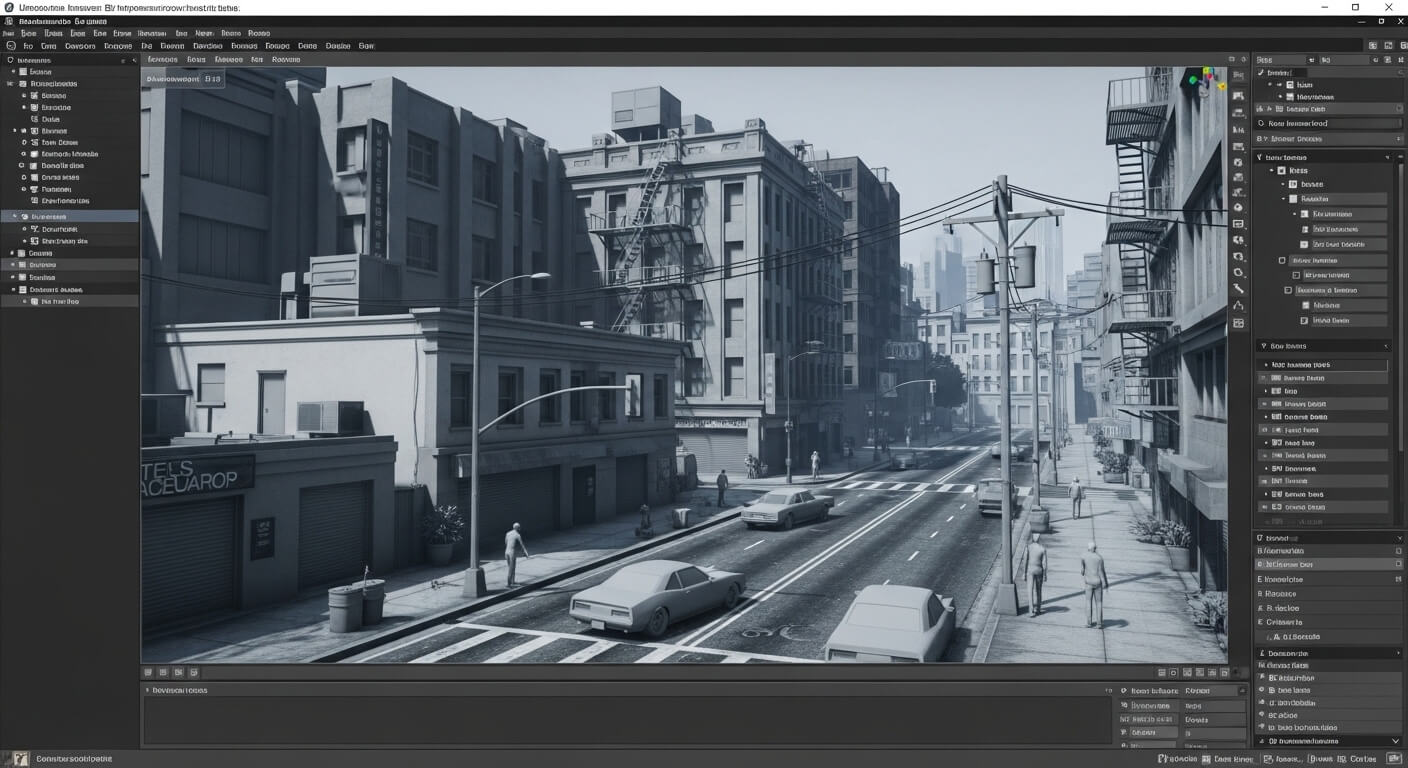
Task: Open the dropdown arrow in the console panel header
Action: (1108, 691)
